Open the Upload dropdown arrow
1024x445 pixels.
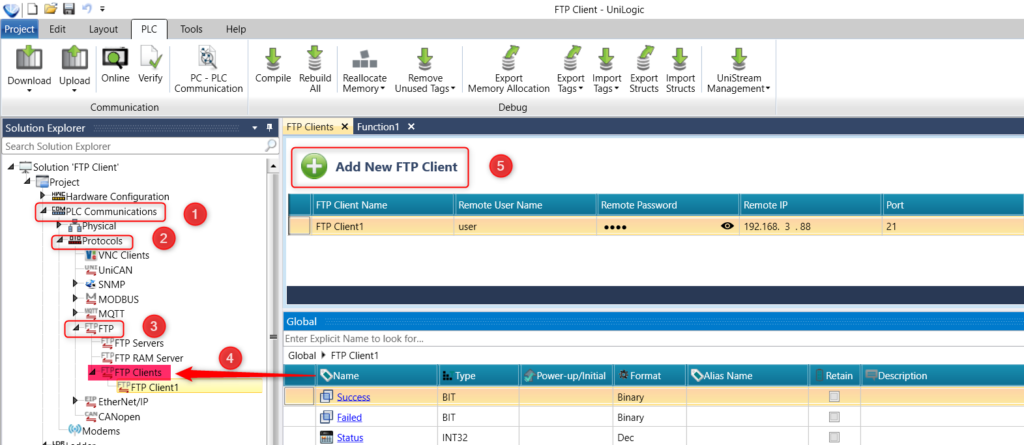(74, 91)
